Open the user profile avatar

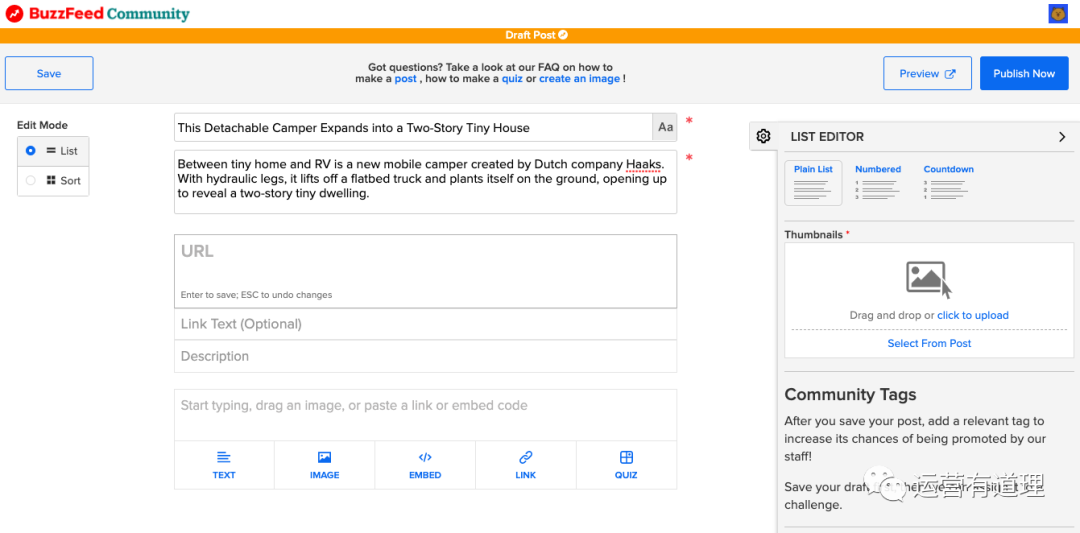(1057, 14)
